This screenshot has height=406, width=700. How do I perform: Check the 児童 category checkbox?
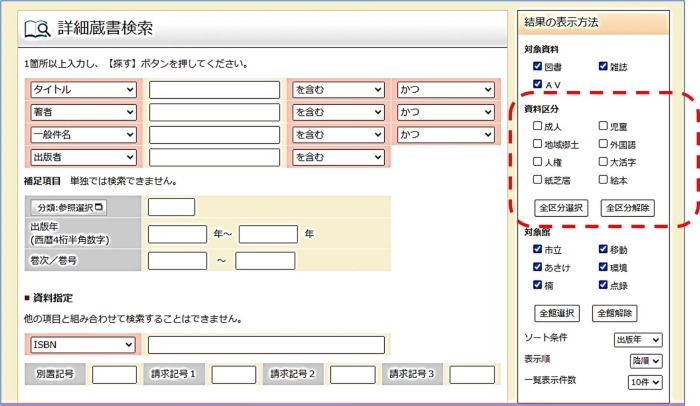603,126
